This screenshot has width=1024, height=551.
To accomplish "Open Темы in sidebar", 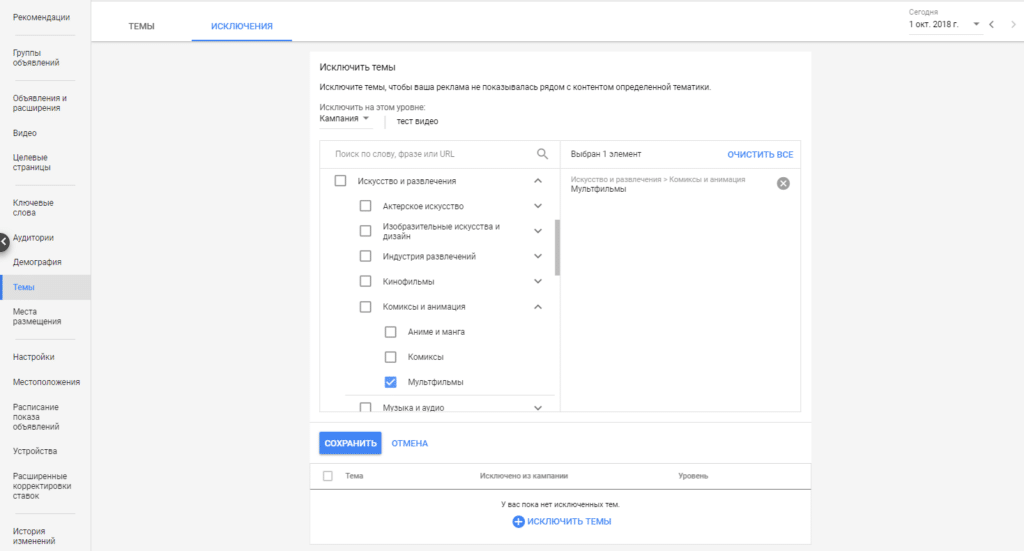I will [x=46, y=287].
